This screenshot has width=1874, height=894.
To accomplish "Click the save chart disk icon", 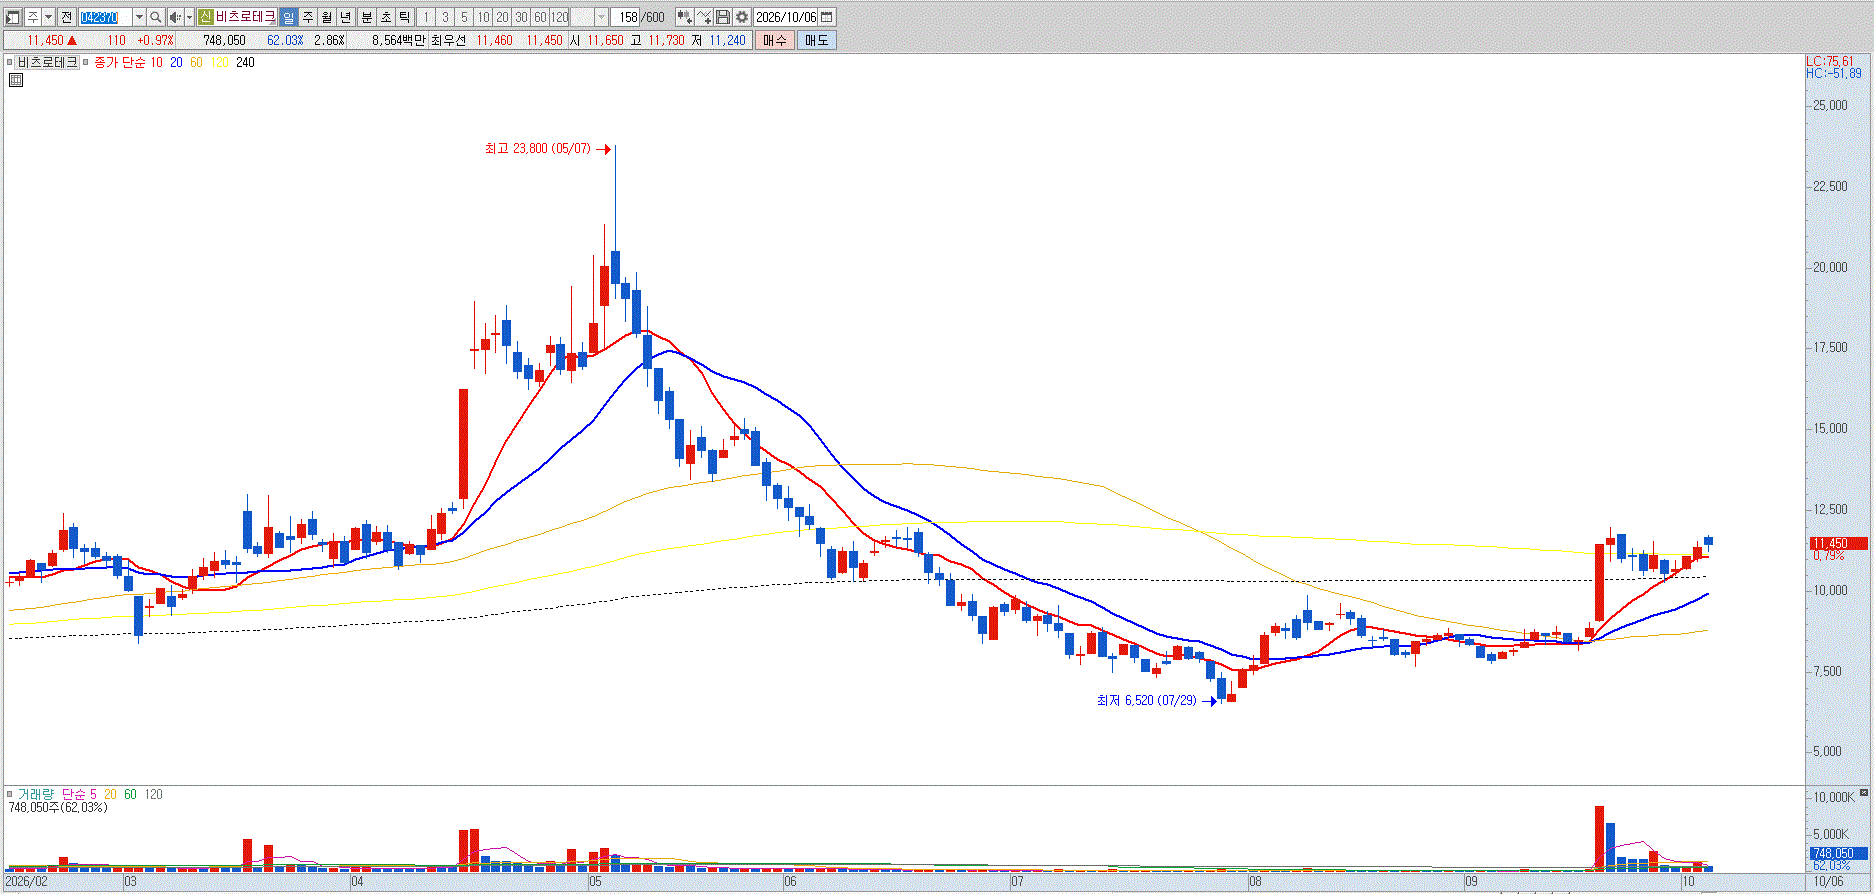I will pyautogui.click(x=722, y=17).
